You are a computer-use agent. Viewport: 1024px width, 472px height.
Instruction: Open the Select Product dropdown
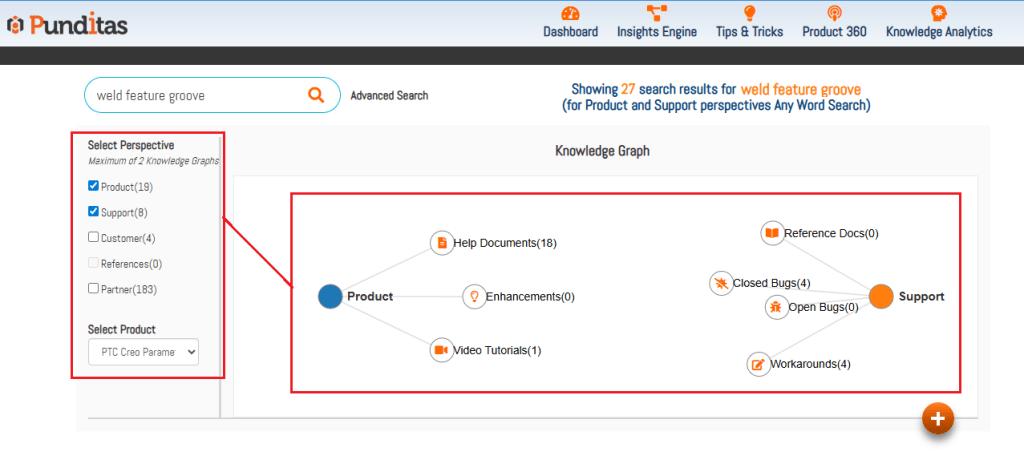(x=143, y=352)
